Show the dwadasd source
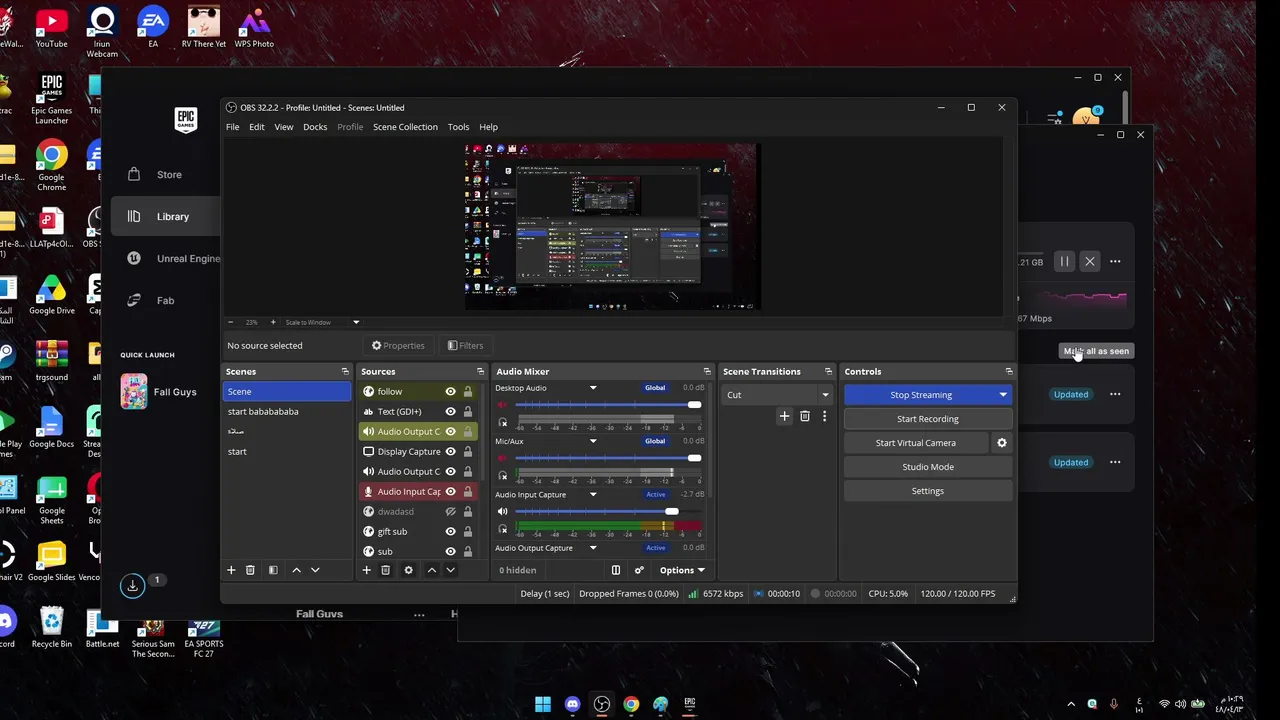The width and height of the screenshot is (1280, 720). point(450,512)
